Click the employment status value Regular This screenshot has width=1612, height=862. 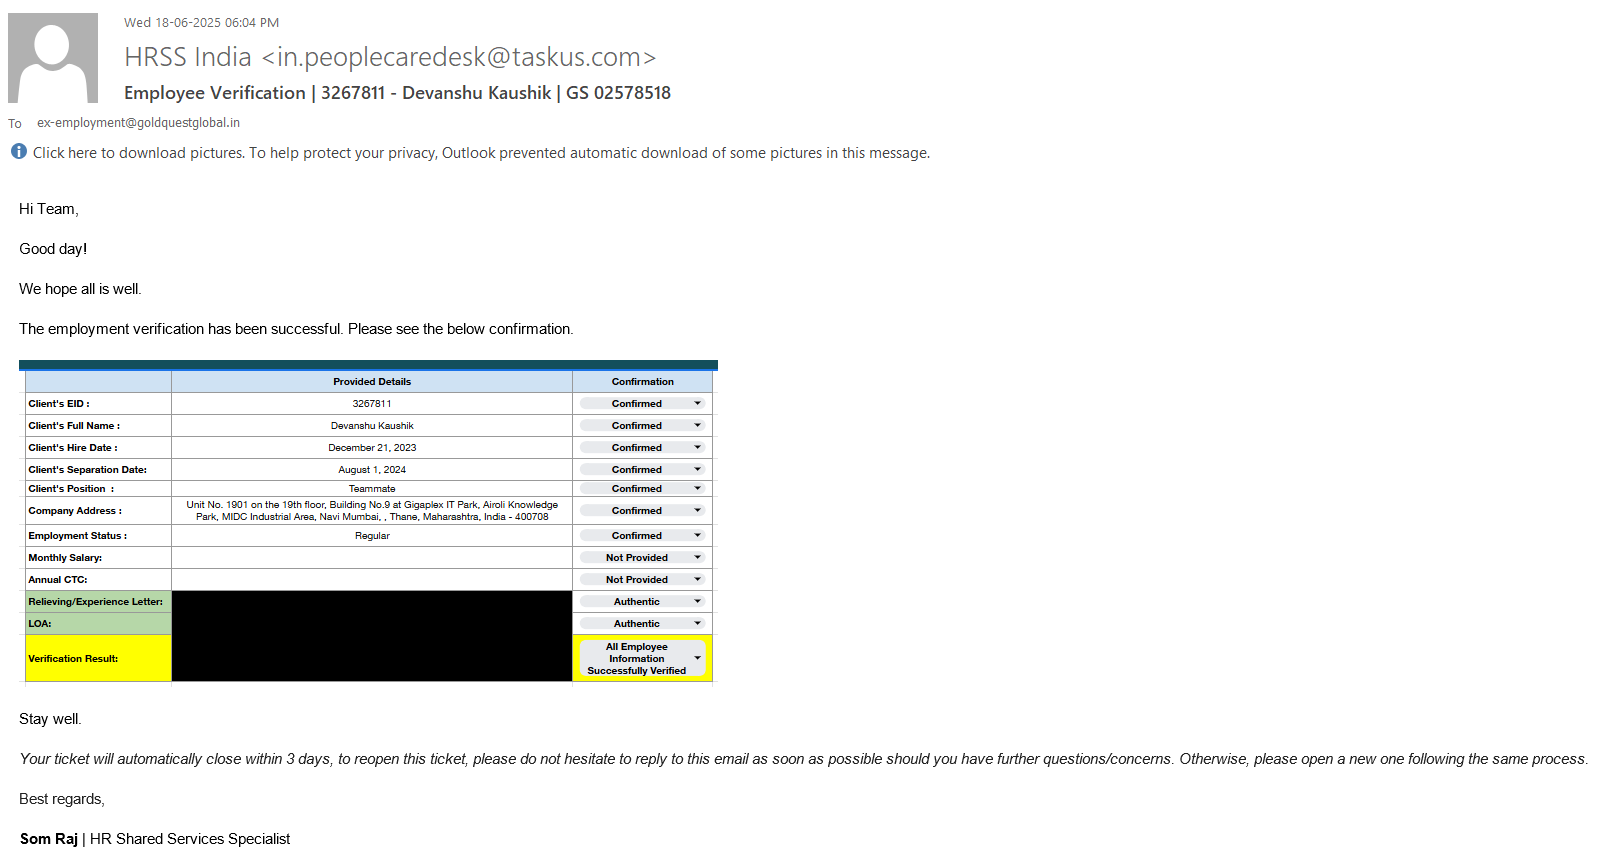[x=372, y=536]
